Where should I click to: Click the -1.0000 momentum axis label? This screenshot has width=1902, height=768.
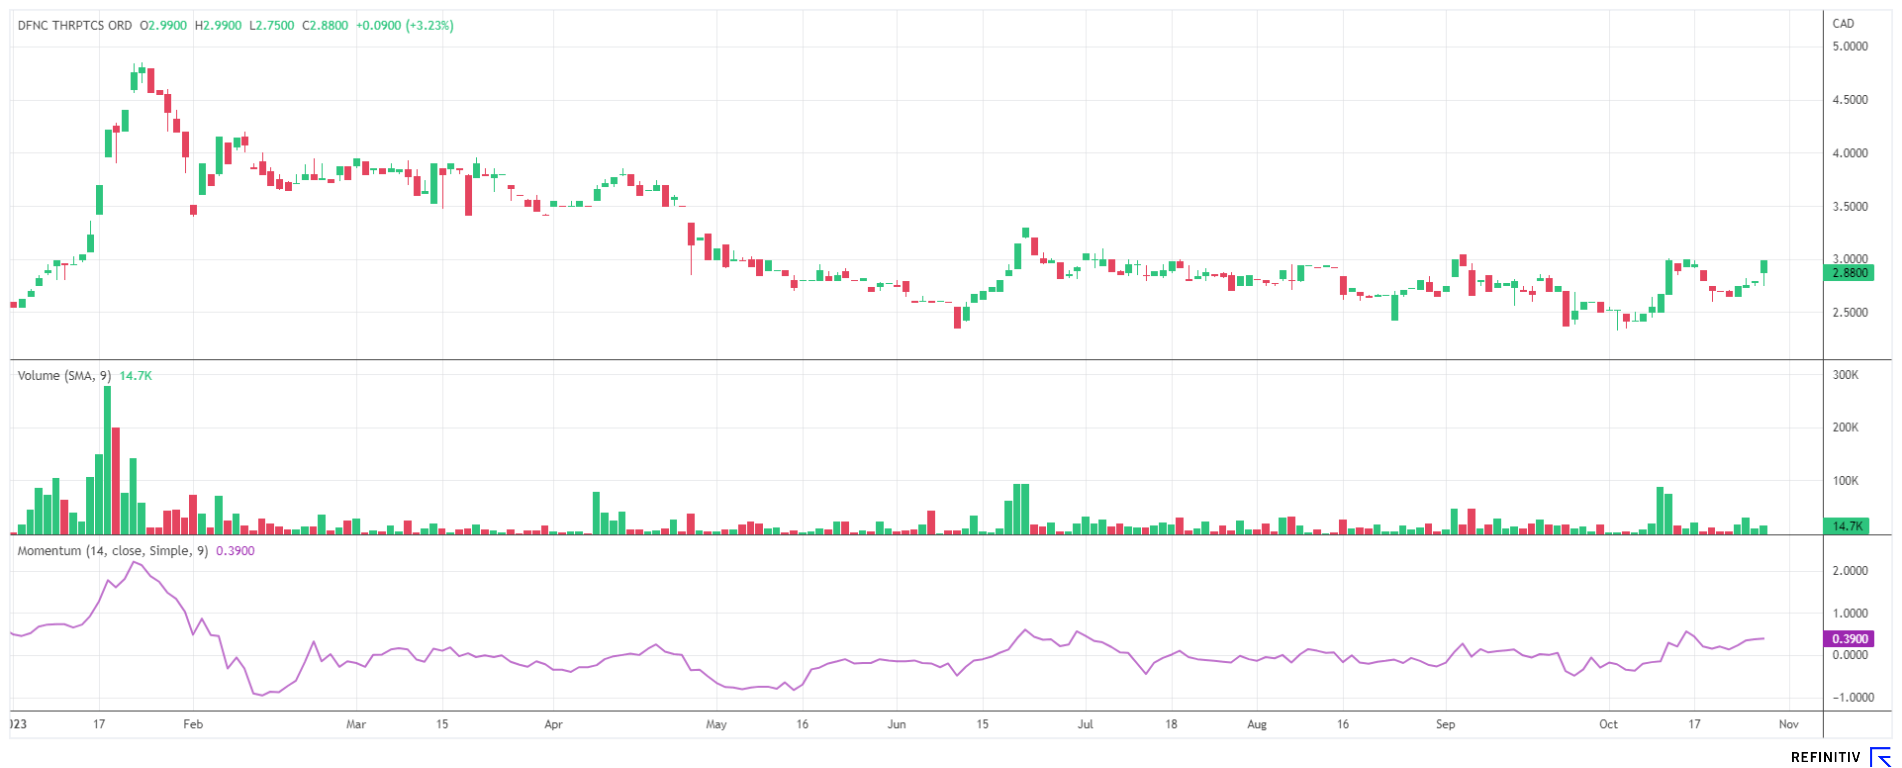point(1850,698)
